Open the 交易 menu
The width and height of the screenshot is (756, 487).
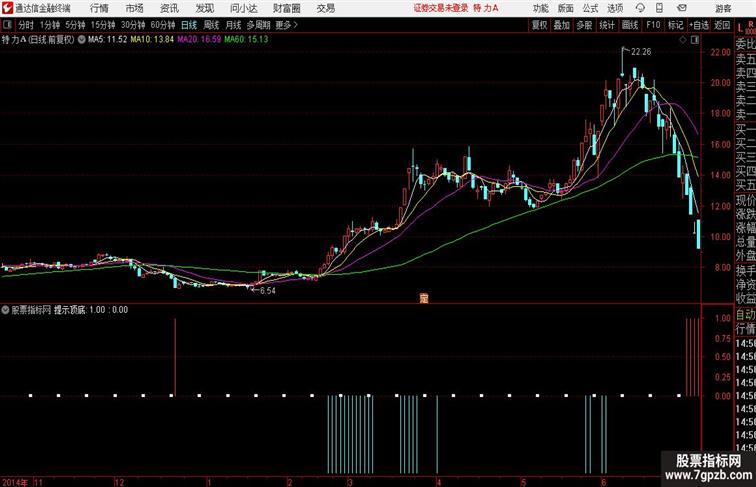coord(325,8)
